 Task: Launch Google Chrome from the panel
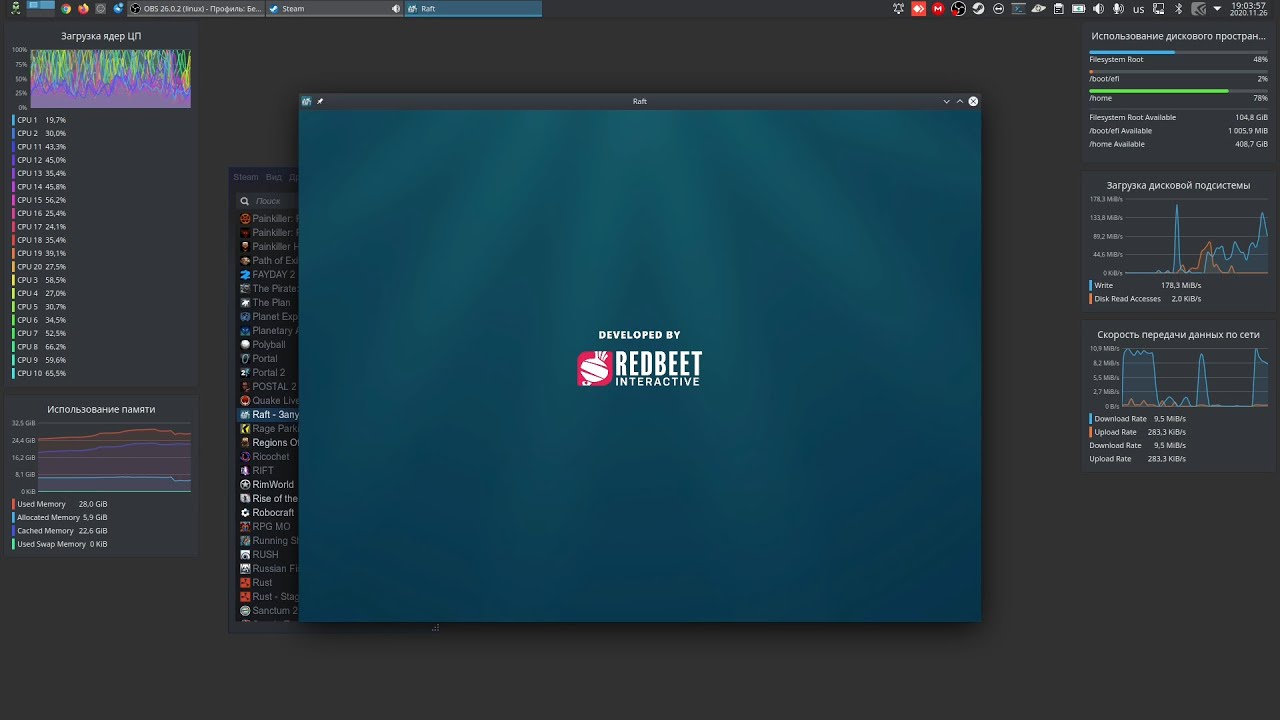[66, 8]
